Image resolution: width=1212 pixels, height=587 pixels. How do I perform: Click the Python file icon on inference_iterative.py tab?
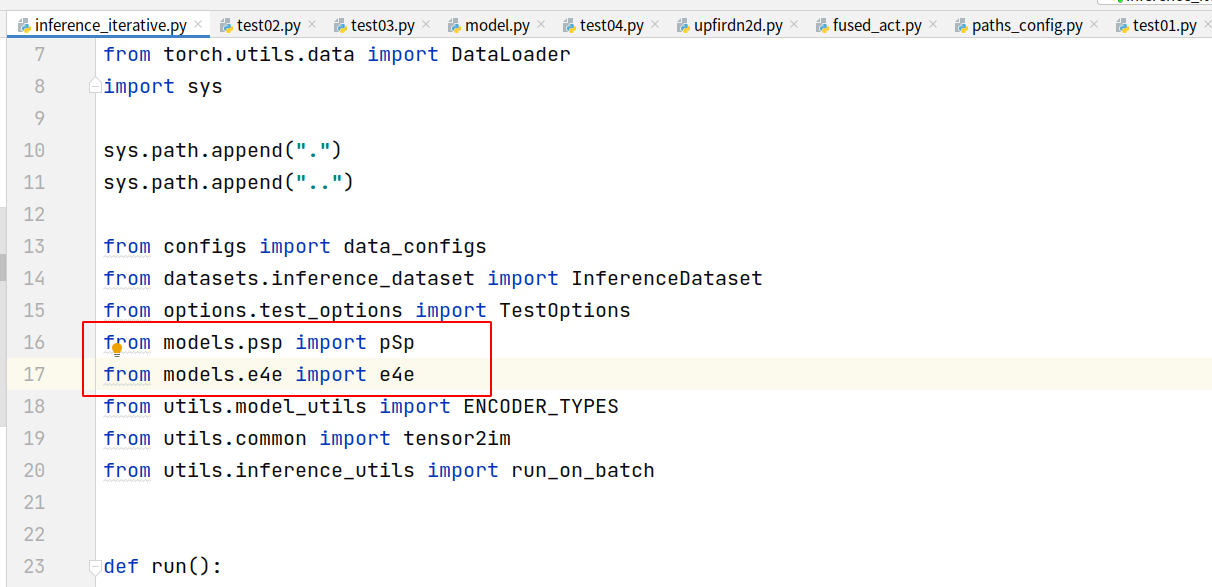pos(24,25)
